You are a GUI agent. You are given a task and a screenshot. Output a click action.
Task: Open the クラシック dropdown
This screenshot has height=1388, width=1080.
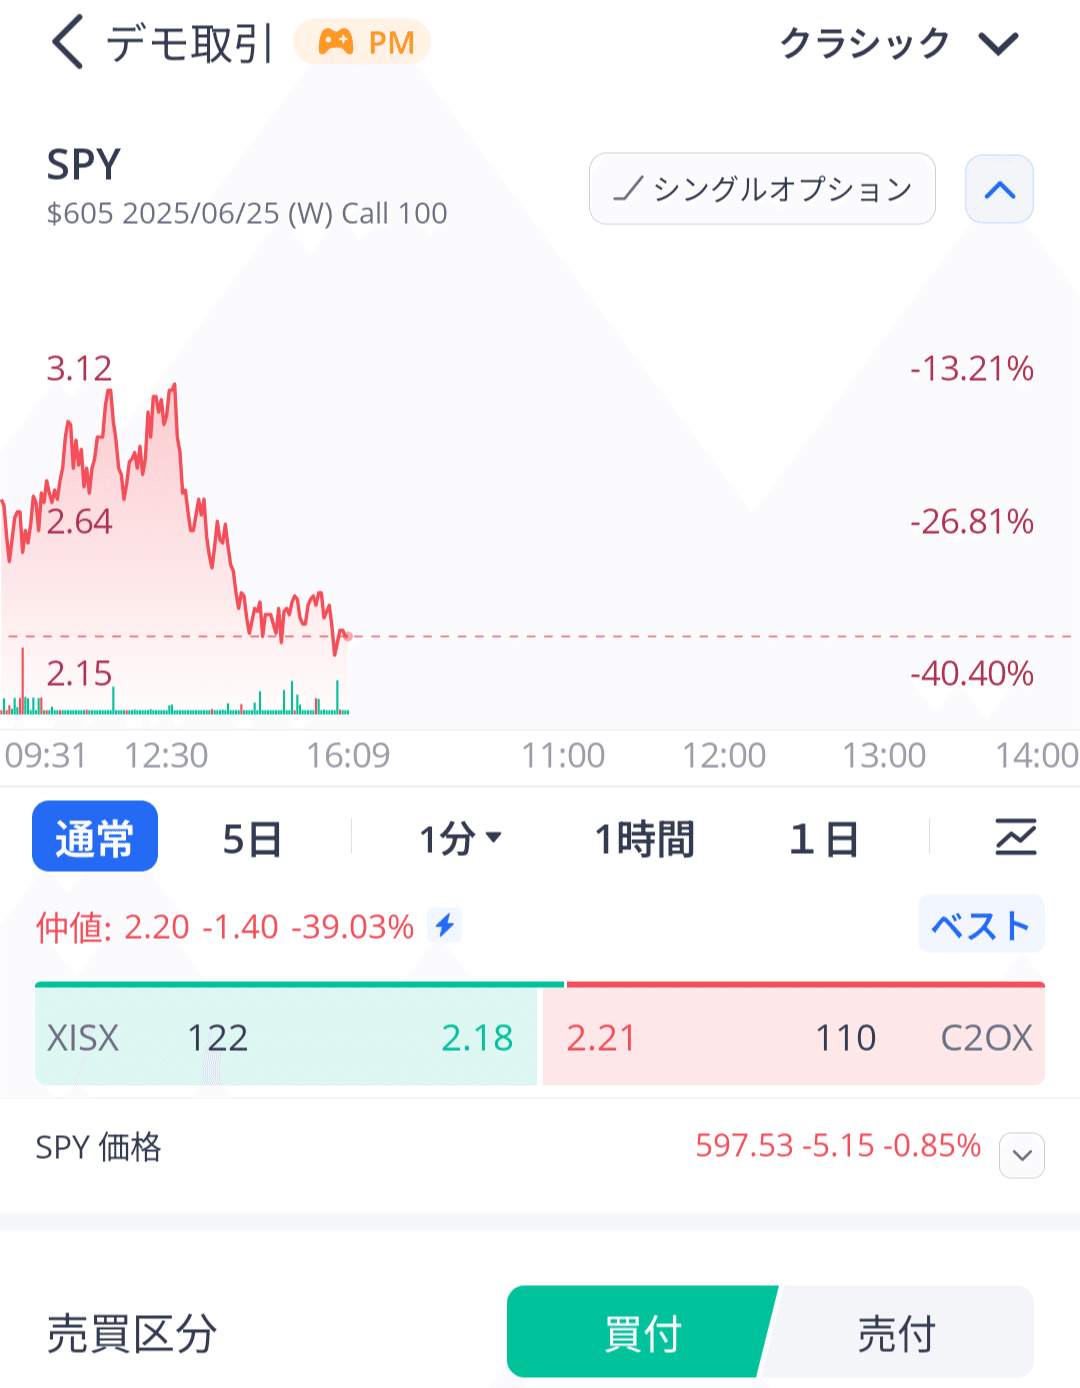(x=893, y=42)
